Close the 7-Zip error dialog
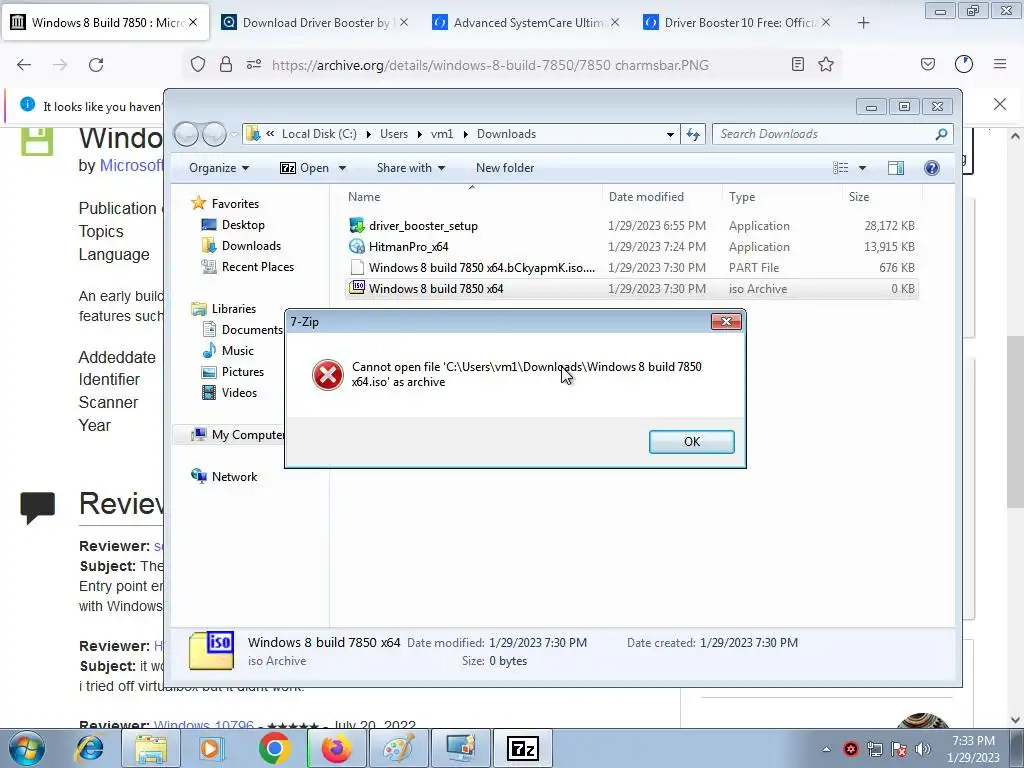1024x768 pixels. [x=726, y=321]
